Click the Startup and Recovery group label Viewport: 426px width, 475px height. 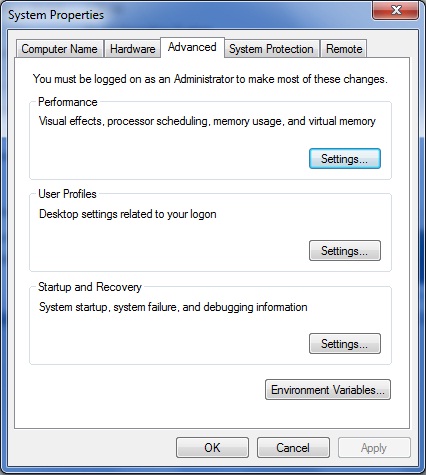click(90, 287)
